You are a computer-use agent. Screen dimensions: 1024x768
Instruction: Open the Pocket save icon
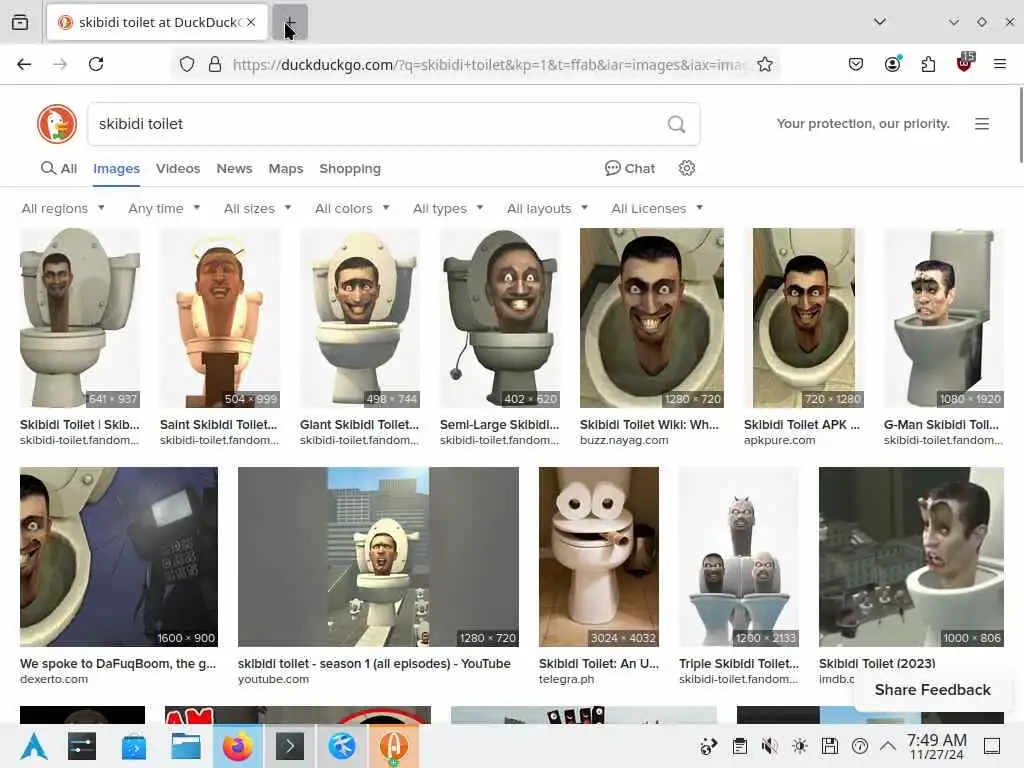[856, 64]
